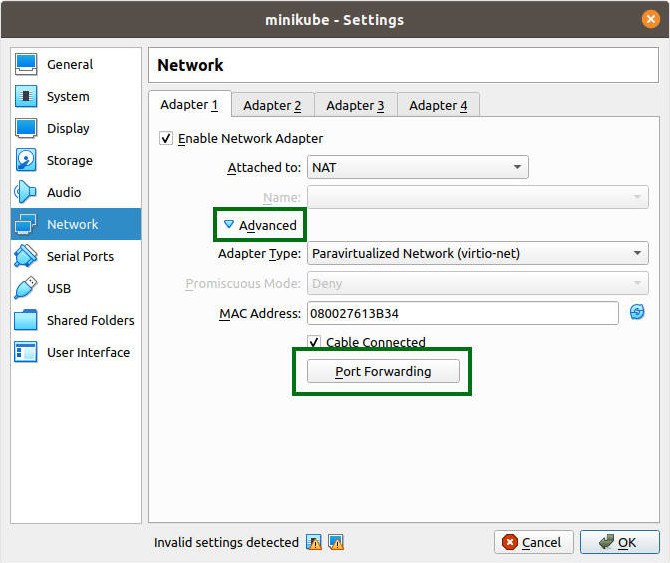Click the MAC Address input field
This screenshot has width=670, height=563.
pyautogui.click(x=462, y=313)
